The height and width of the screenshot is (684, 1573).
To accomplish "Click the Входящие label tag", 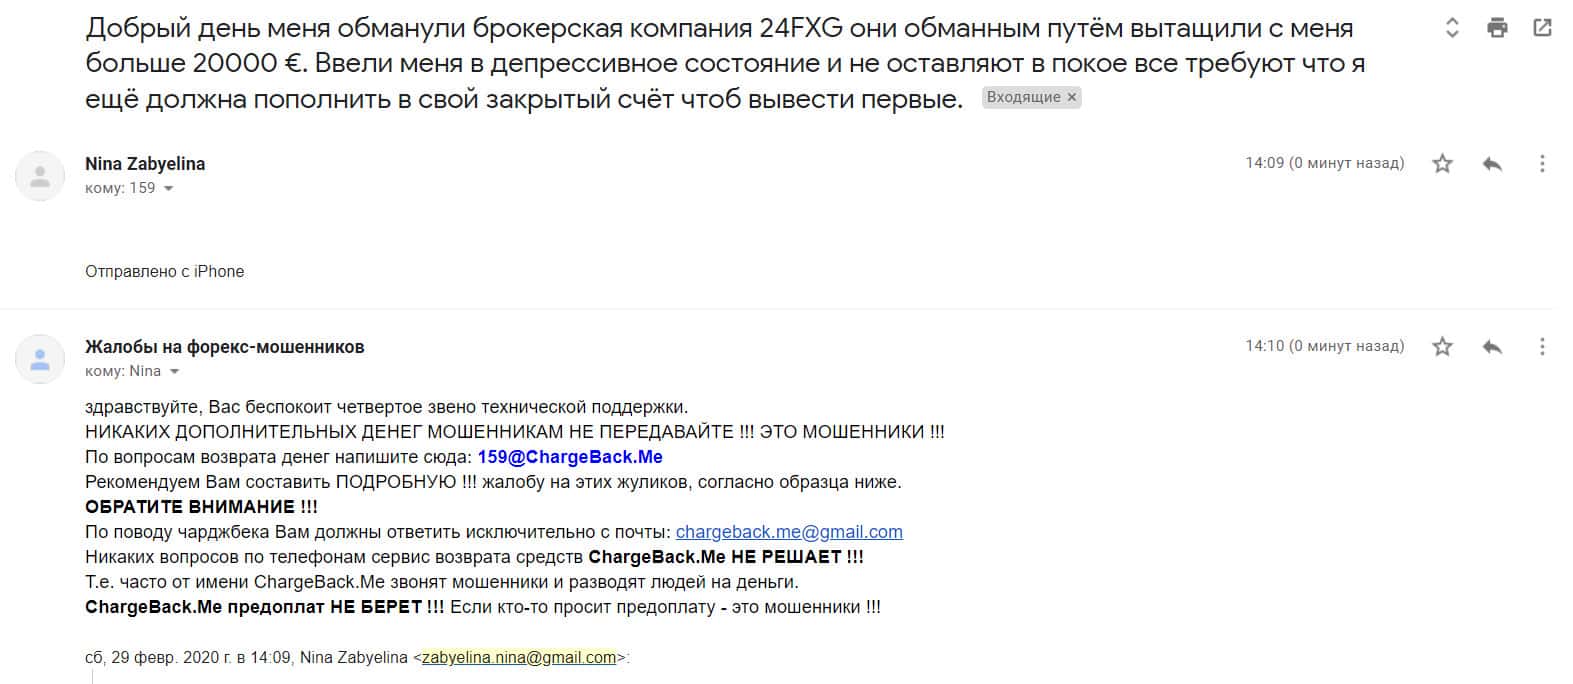I will tap(1023, 97).
